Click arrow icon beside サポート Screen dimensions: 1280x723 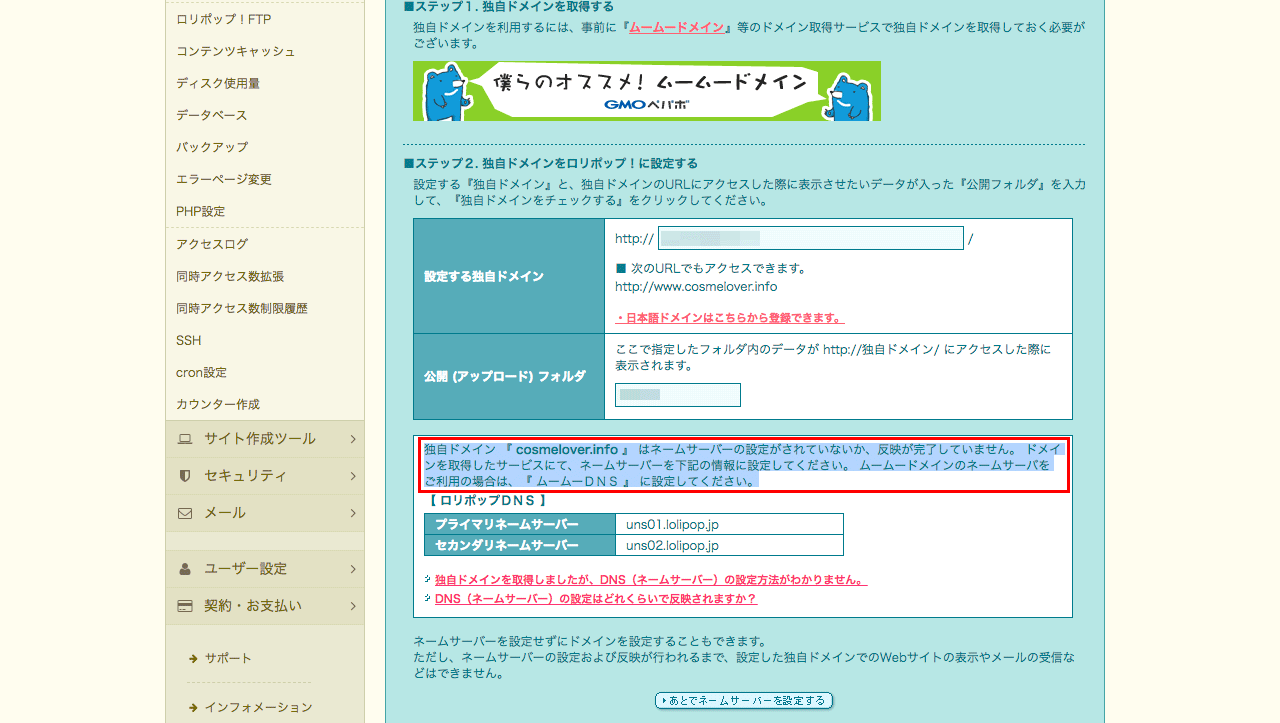point(193,658)
